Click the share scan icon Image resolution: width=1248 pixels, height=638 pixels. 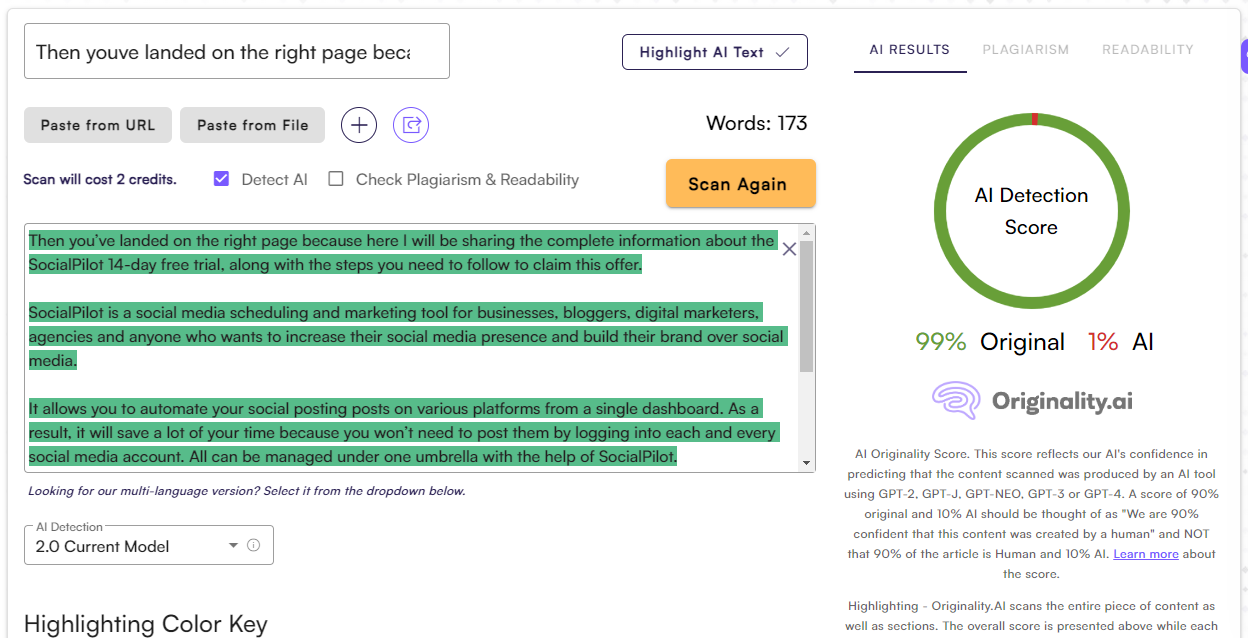411,125
